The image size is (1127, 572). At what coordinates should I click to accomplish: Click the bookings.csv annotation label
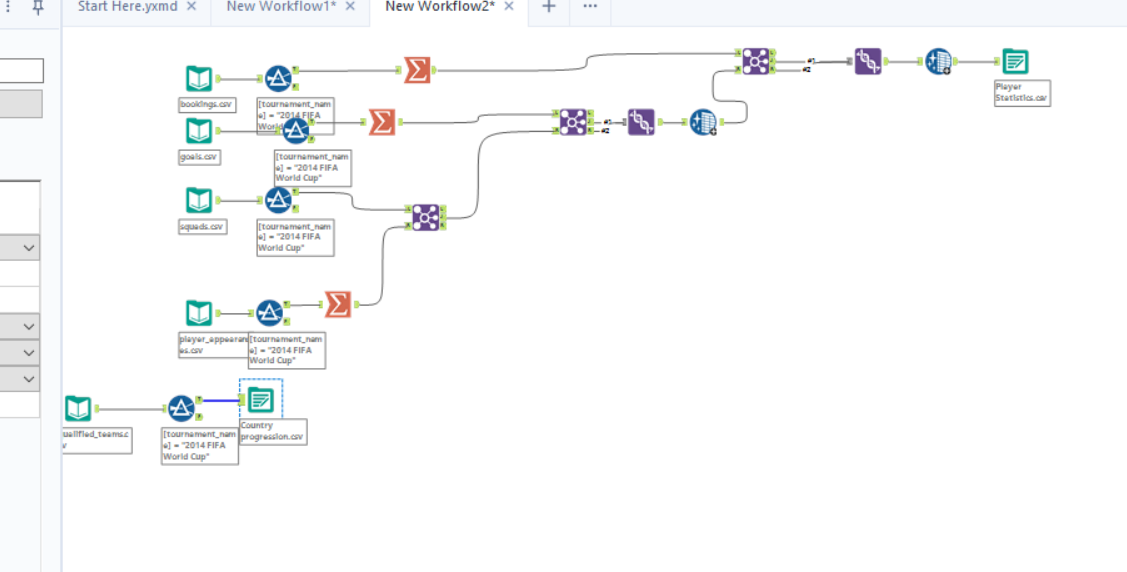[x=207, y=104]
